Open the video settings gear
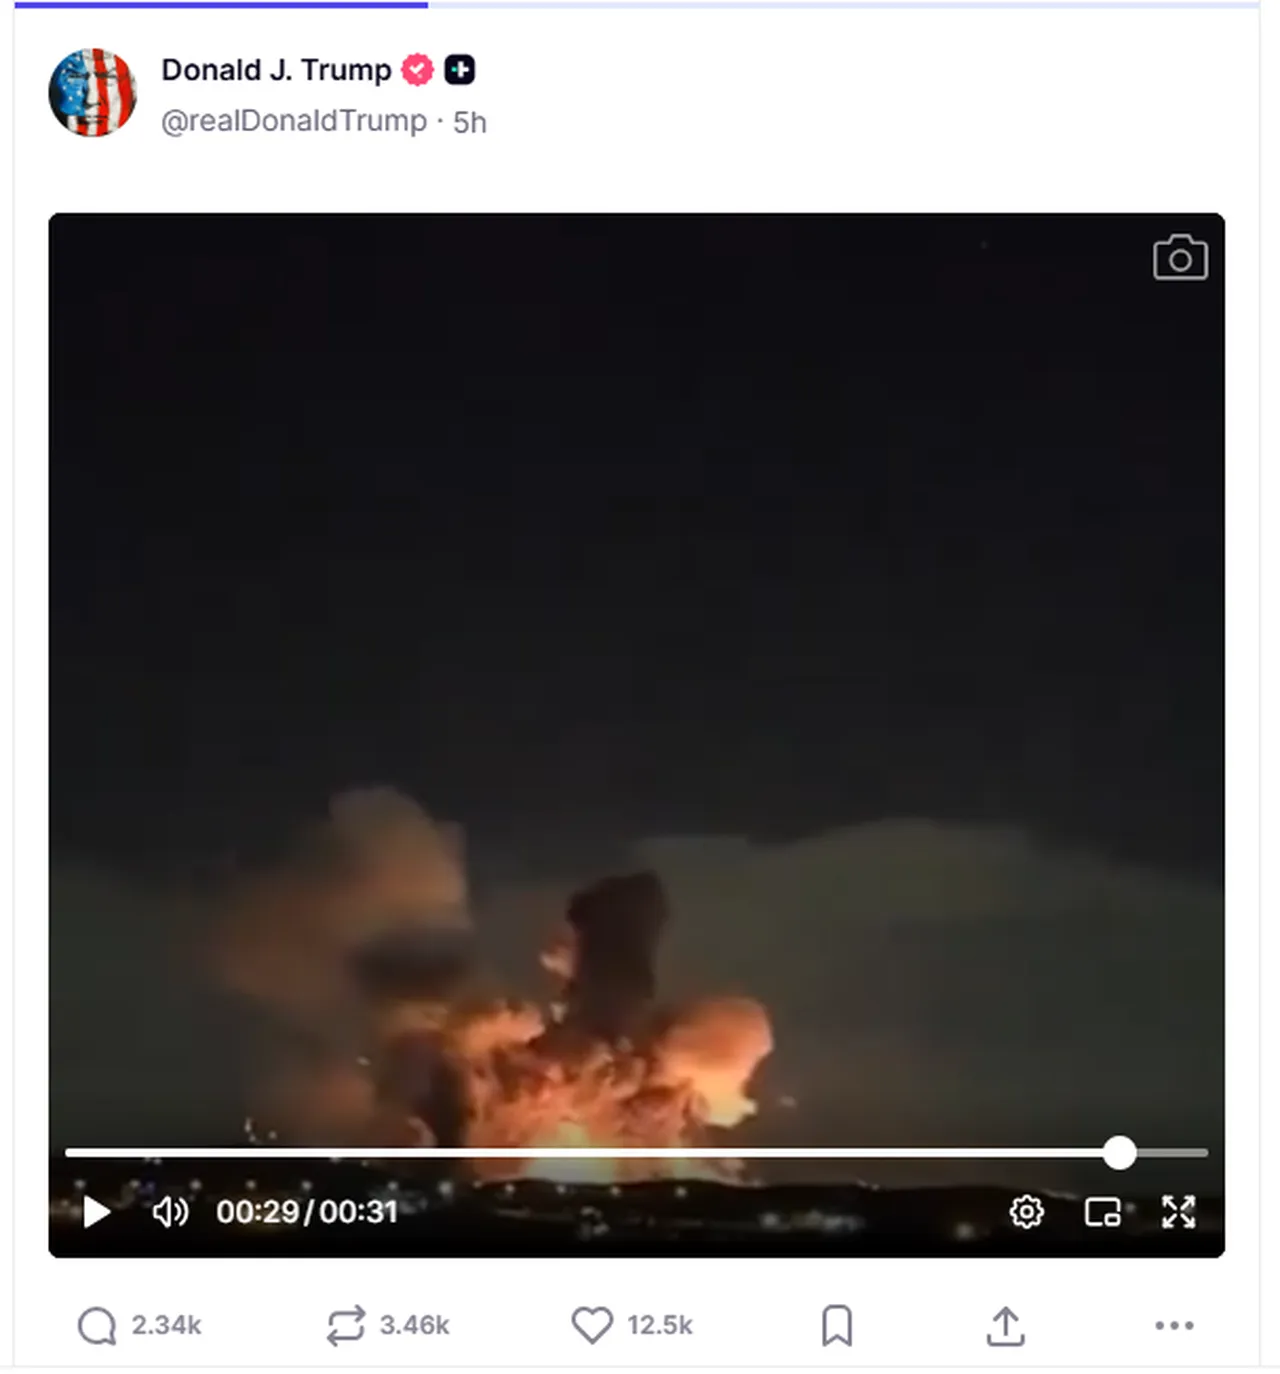The width and height of the screenshot is (1280, 1374). tap(1026, 1212)
